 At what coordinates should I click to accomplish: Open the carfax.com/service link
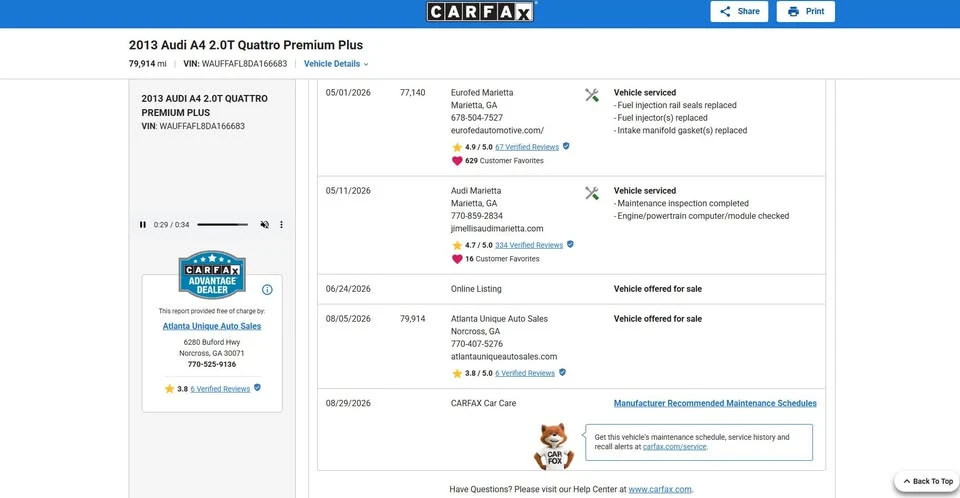[x=675, y=447]
